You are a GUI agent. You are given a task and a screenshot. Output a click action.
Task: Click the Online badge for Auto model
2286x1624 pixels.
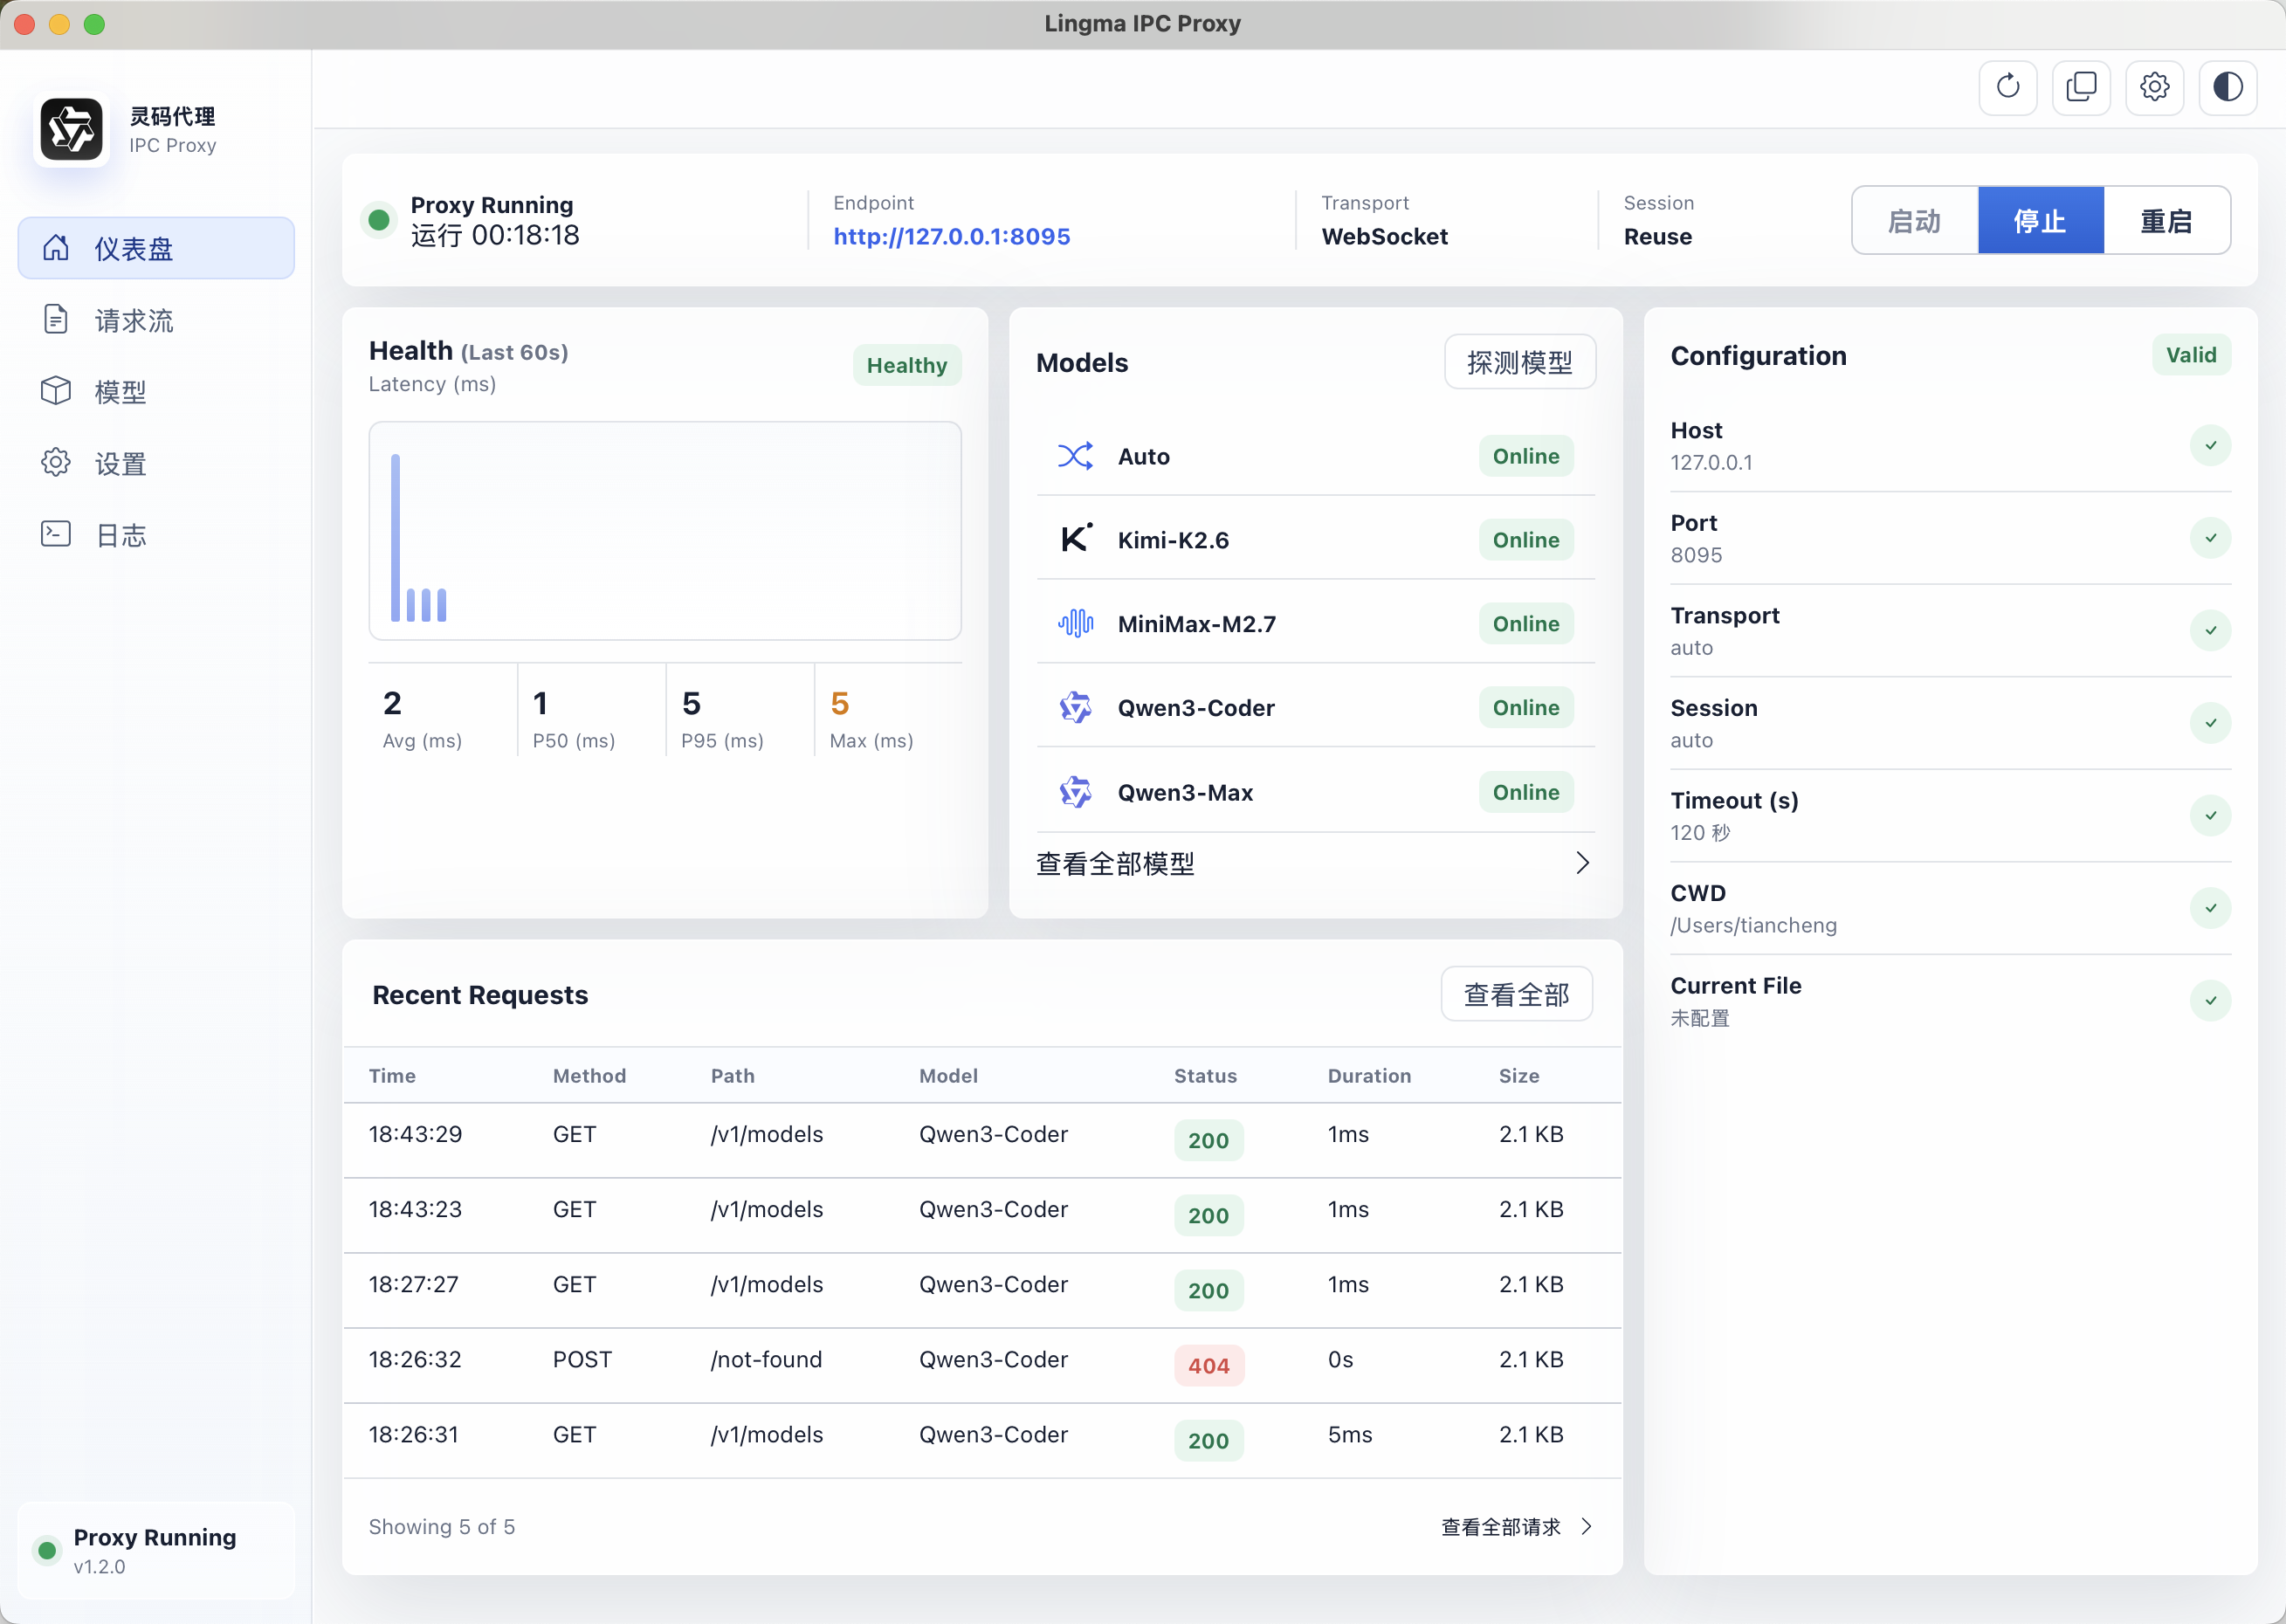tap(1526, 456)
